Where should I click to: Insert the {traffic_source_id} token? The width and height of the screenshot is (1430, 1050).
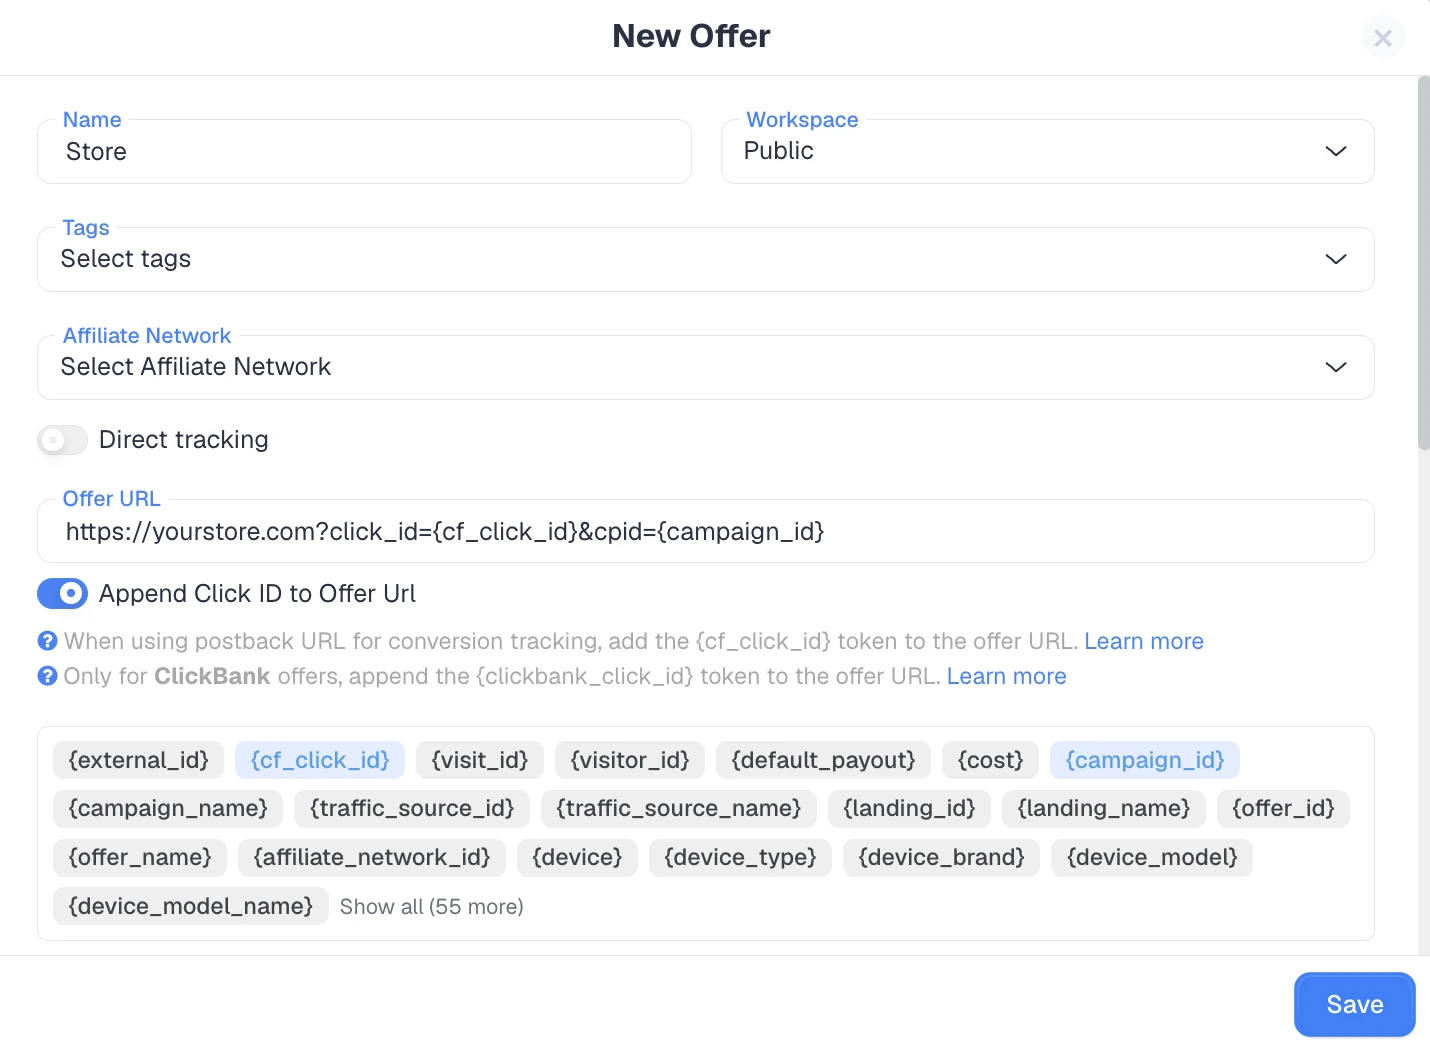pyautogui.click(x=412, y=808)
